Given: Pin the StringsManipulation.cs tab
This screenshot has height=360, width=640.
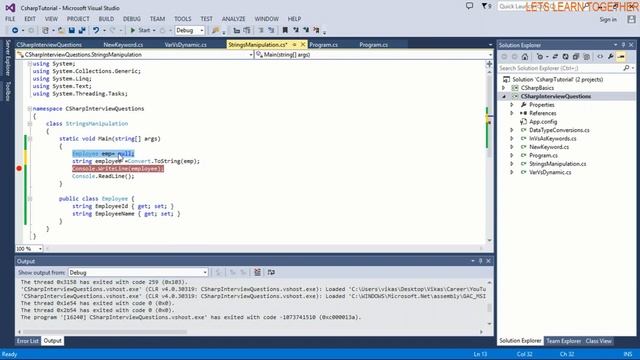Looking at the screenshot, I should click(x=294, y=44).
